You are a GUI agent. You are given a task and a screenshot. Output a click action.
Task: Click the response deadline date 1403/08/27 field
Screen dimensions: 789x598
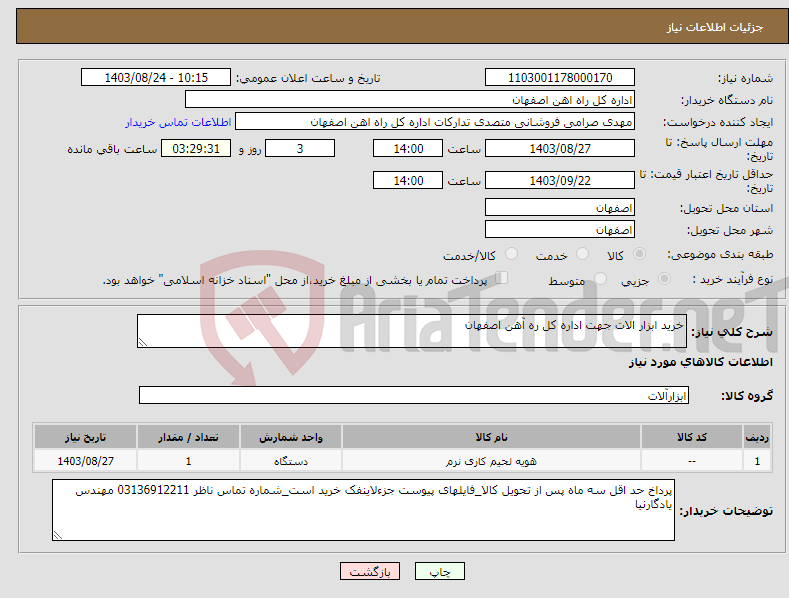coord(560,148)
